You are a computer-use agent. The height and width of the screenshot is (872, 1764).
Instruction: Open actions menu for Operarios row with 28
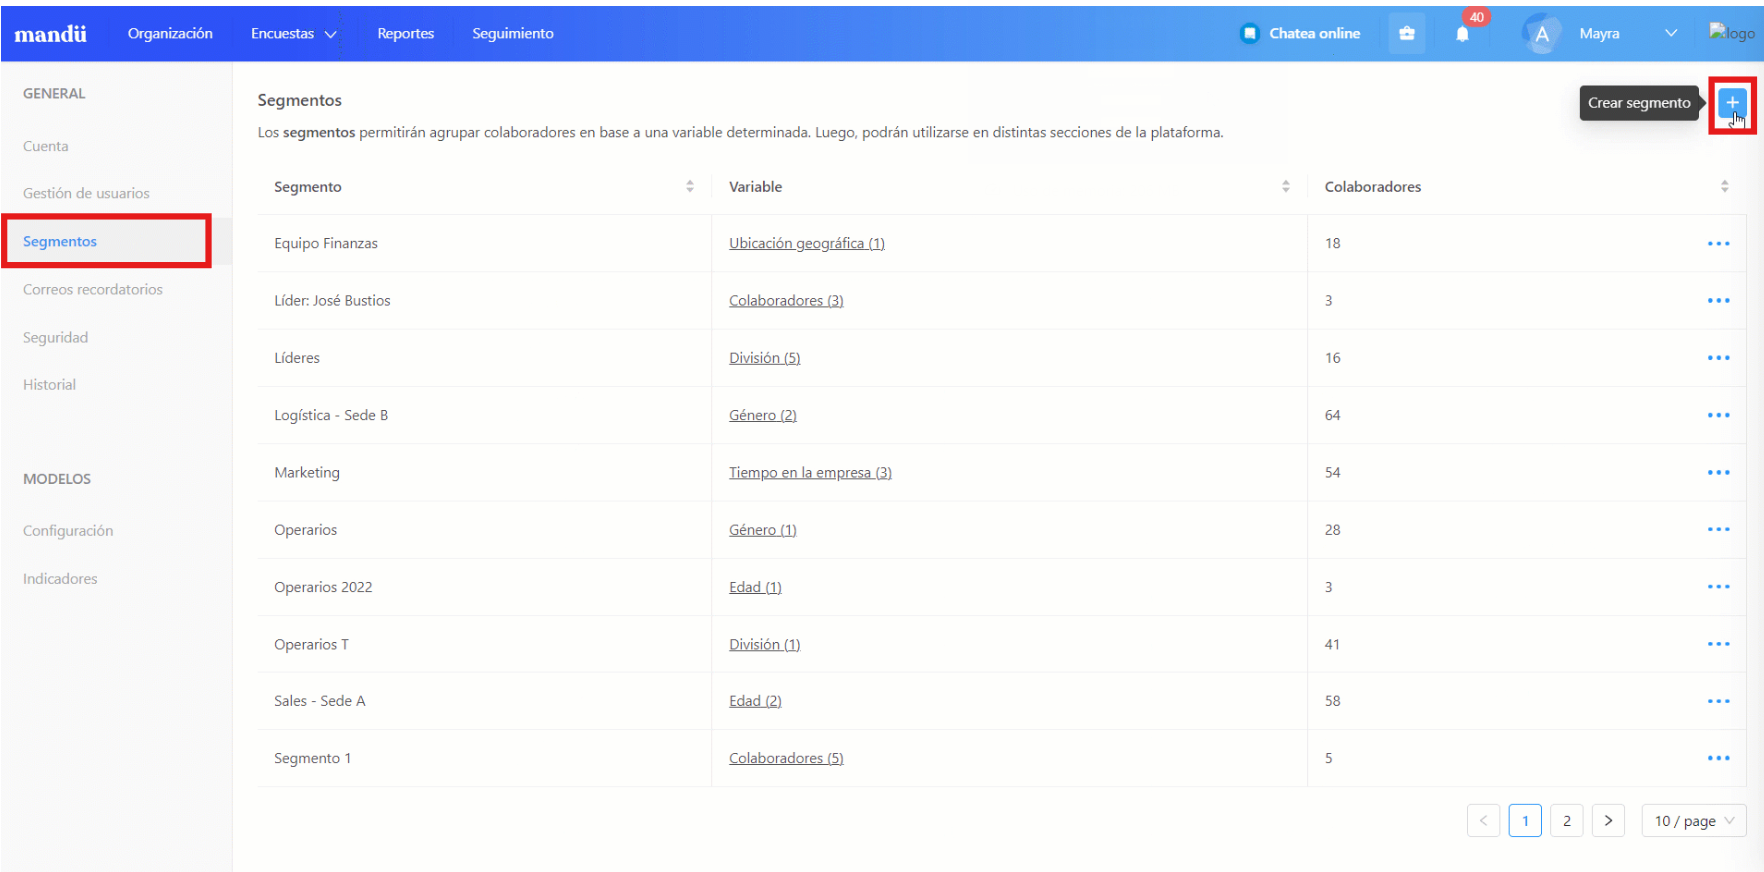point(1718,530)
